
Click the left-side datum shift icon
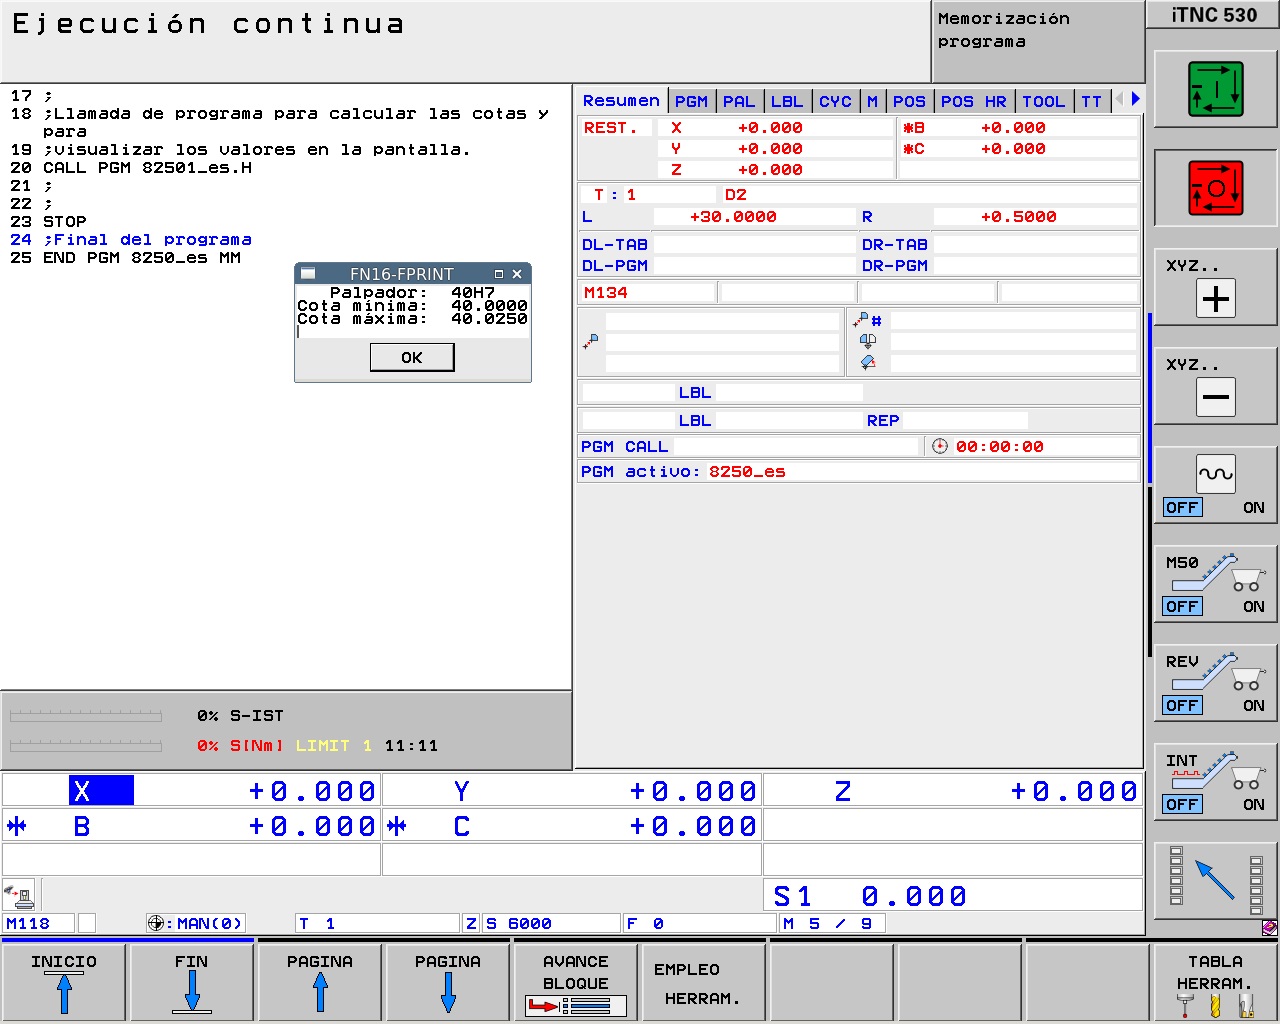[x=590, y=341]
